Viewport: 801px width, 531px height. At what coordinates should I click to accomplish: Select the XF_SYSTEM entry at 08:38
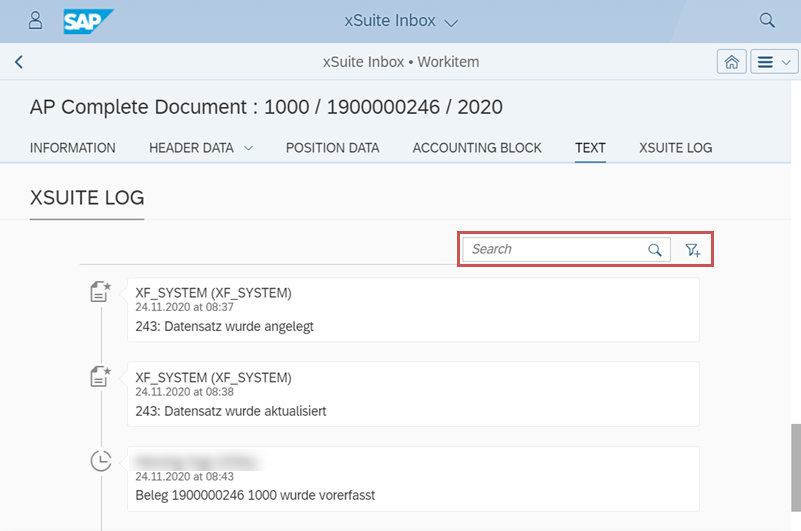[413, 394]
